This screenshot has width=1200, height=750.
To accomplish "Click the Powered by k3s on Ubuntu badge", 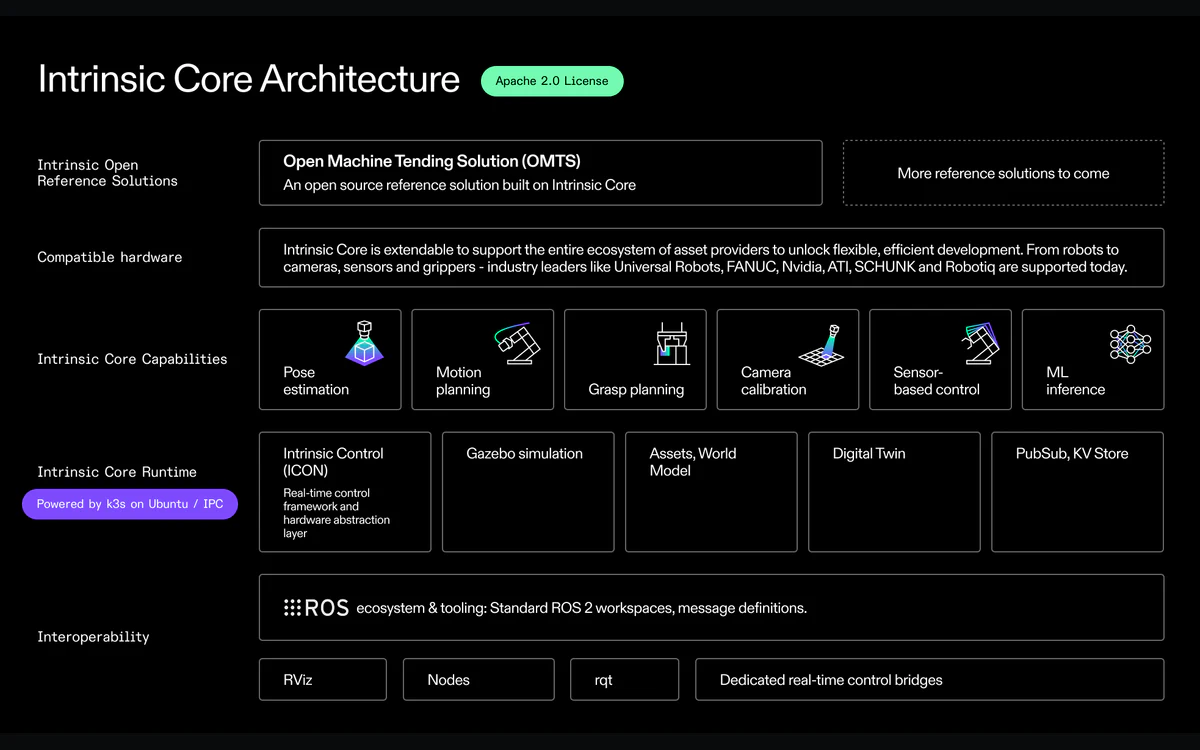I will point(130,504).
